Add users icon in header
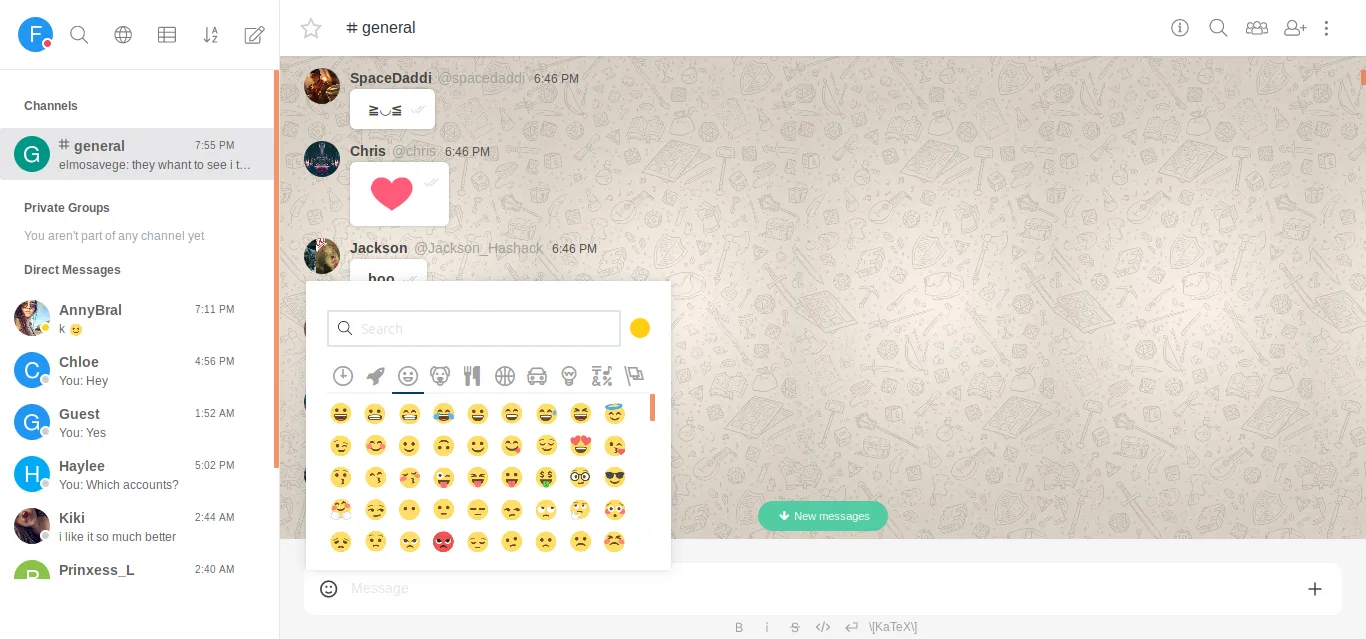 tap(1295, 28)
